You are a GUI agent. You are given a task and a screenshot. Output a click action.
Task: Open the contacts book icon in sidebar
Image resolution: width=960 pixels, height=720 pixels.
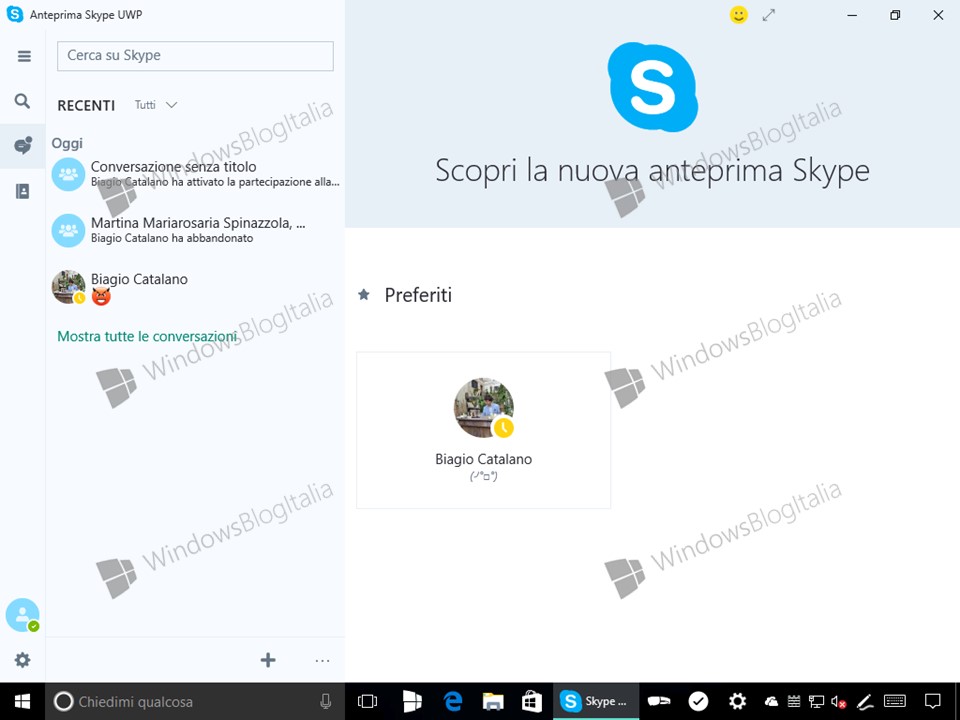tap(23, 192)
